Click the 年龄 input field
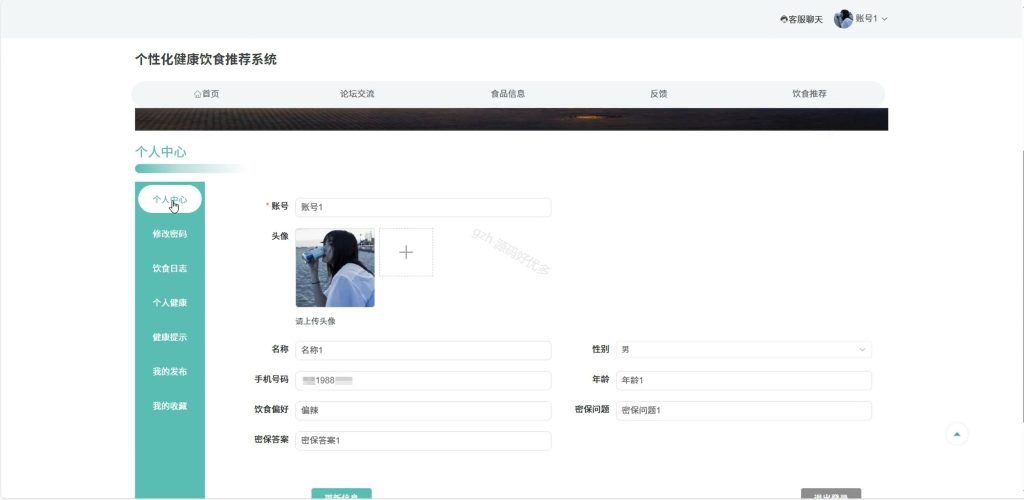This screenshot has height=500, width=1024. [744, 381]
